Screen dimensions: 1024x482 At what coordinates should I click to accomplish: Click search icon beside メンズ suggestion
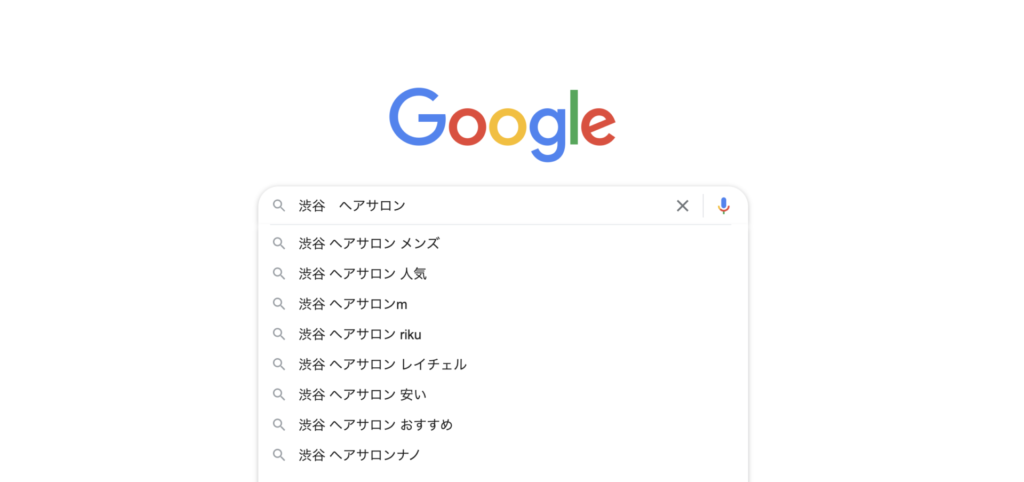(x=279, y=244)
